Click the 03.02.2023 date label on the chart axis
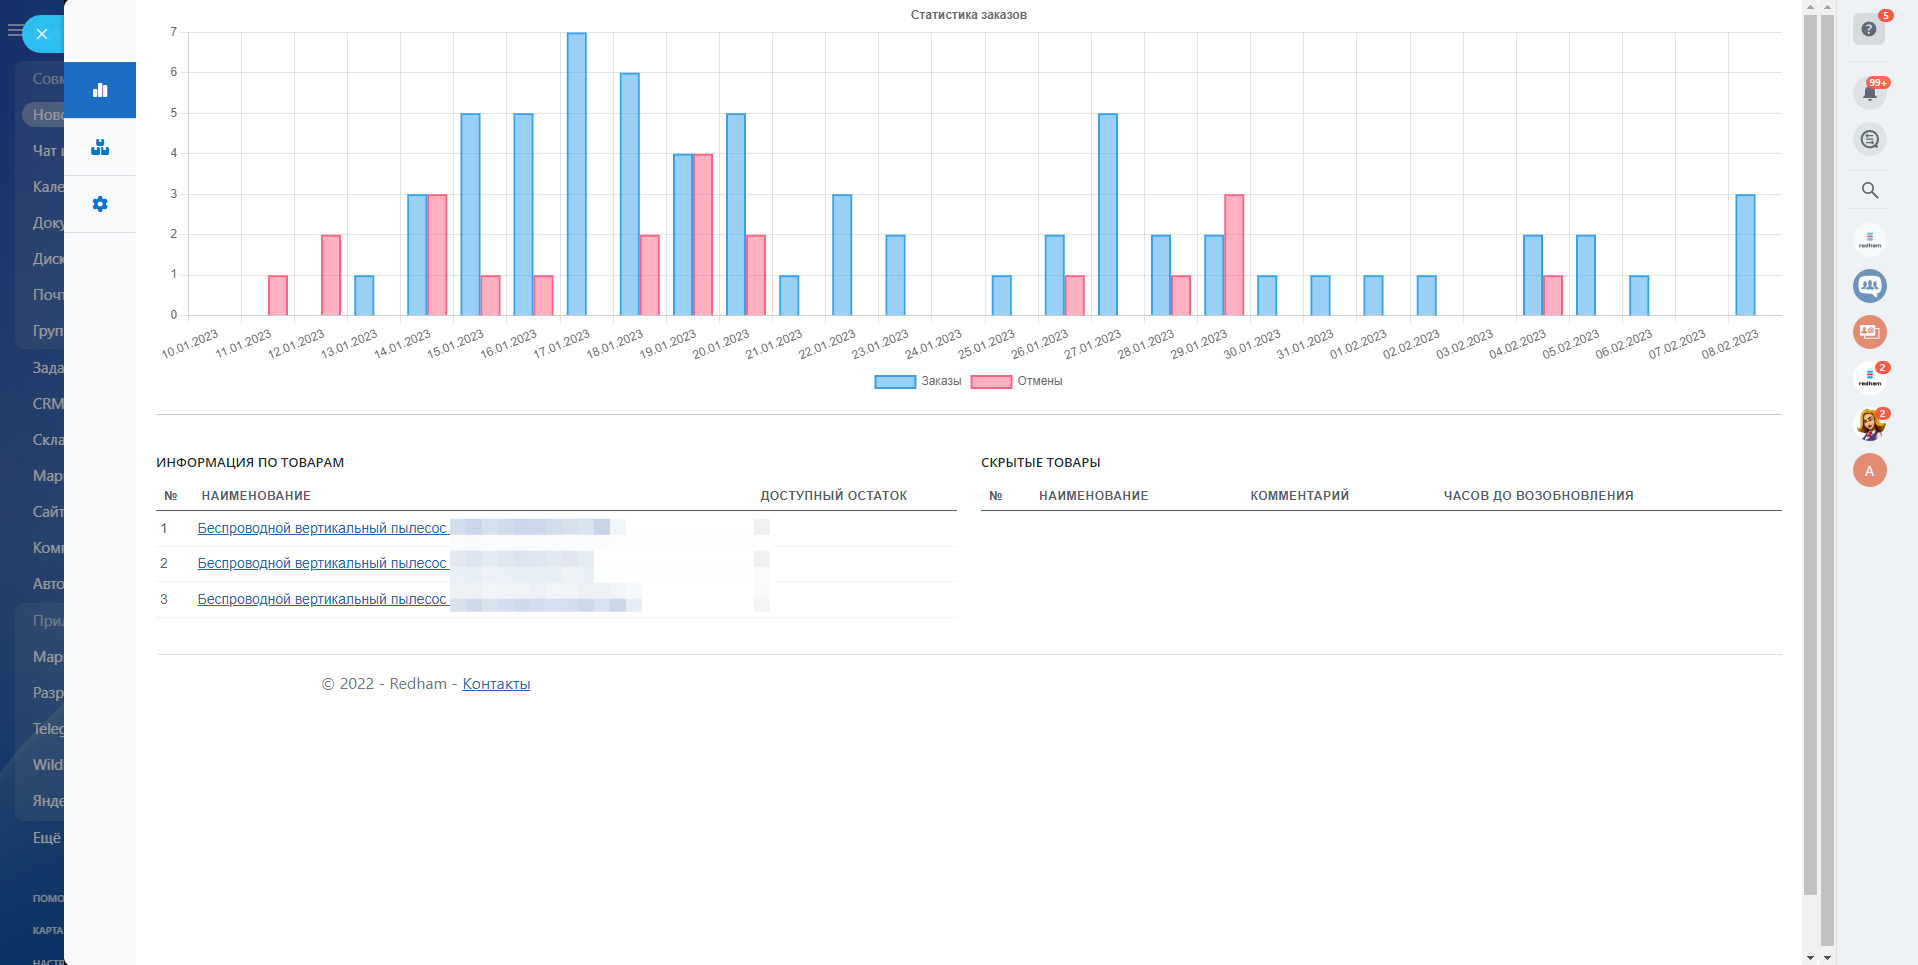The image size is (1918, 965). 1464,344
